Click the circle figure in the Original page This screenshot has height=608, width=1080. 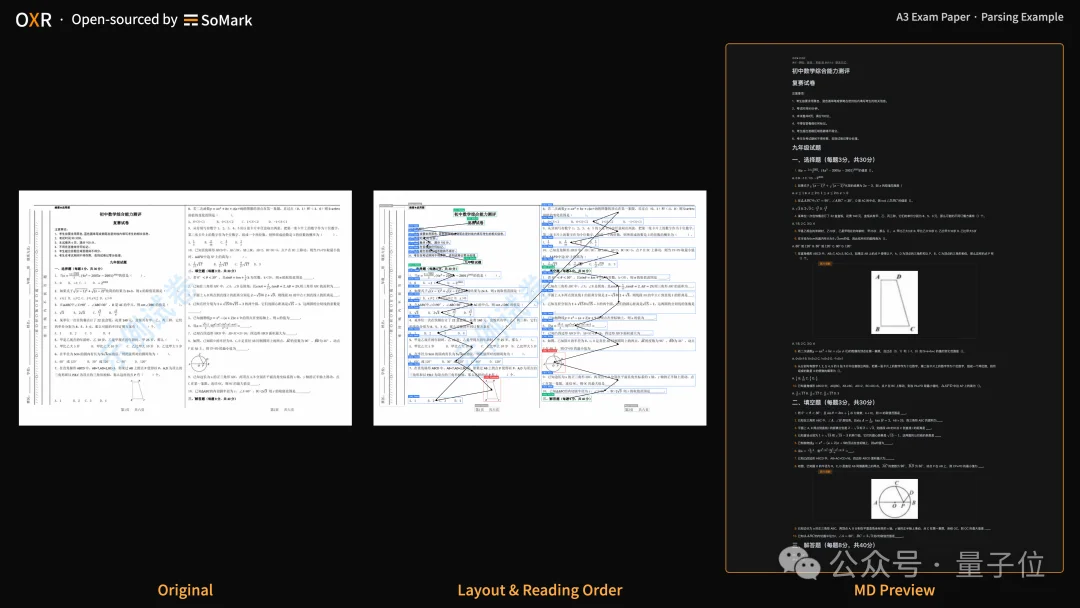(x=198, y=362)
